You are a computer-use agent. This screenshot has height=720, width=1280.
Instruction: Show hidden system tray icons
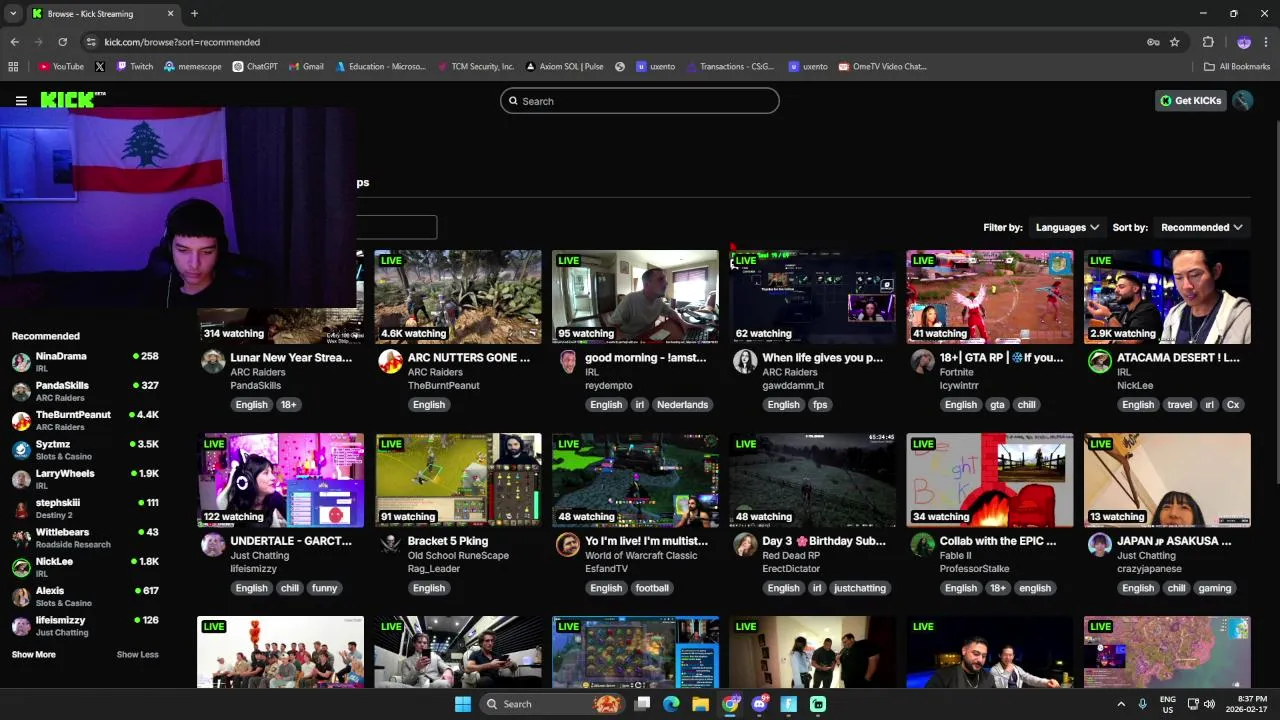1121,704
